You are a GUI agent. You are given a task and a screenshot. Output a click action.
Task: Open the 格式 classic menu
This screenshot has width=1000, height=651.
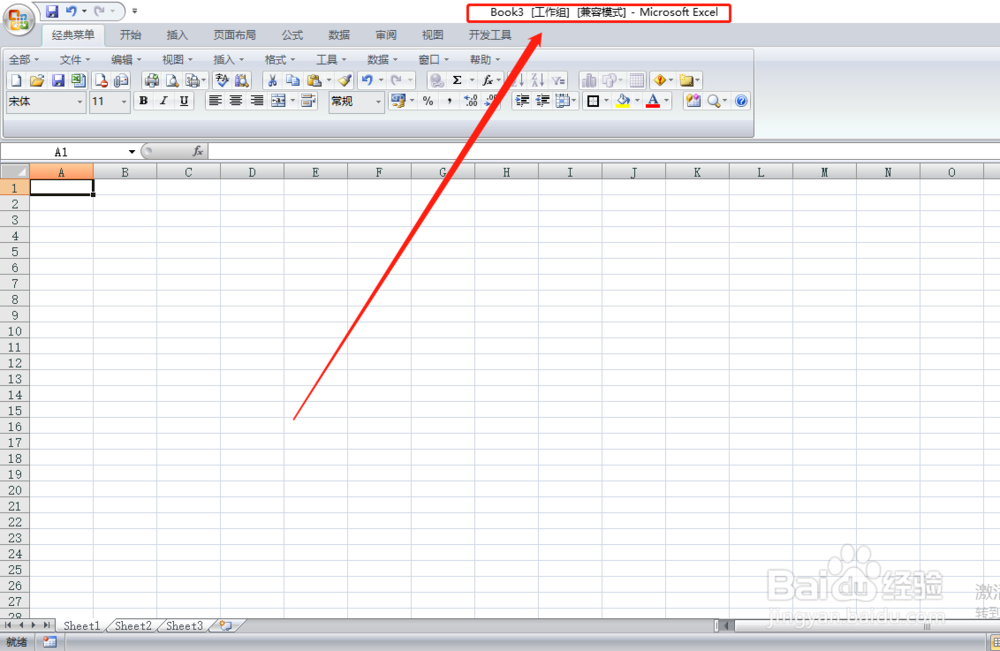tap(279, 60)
